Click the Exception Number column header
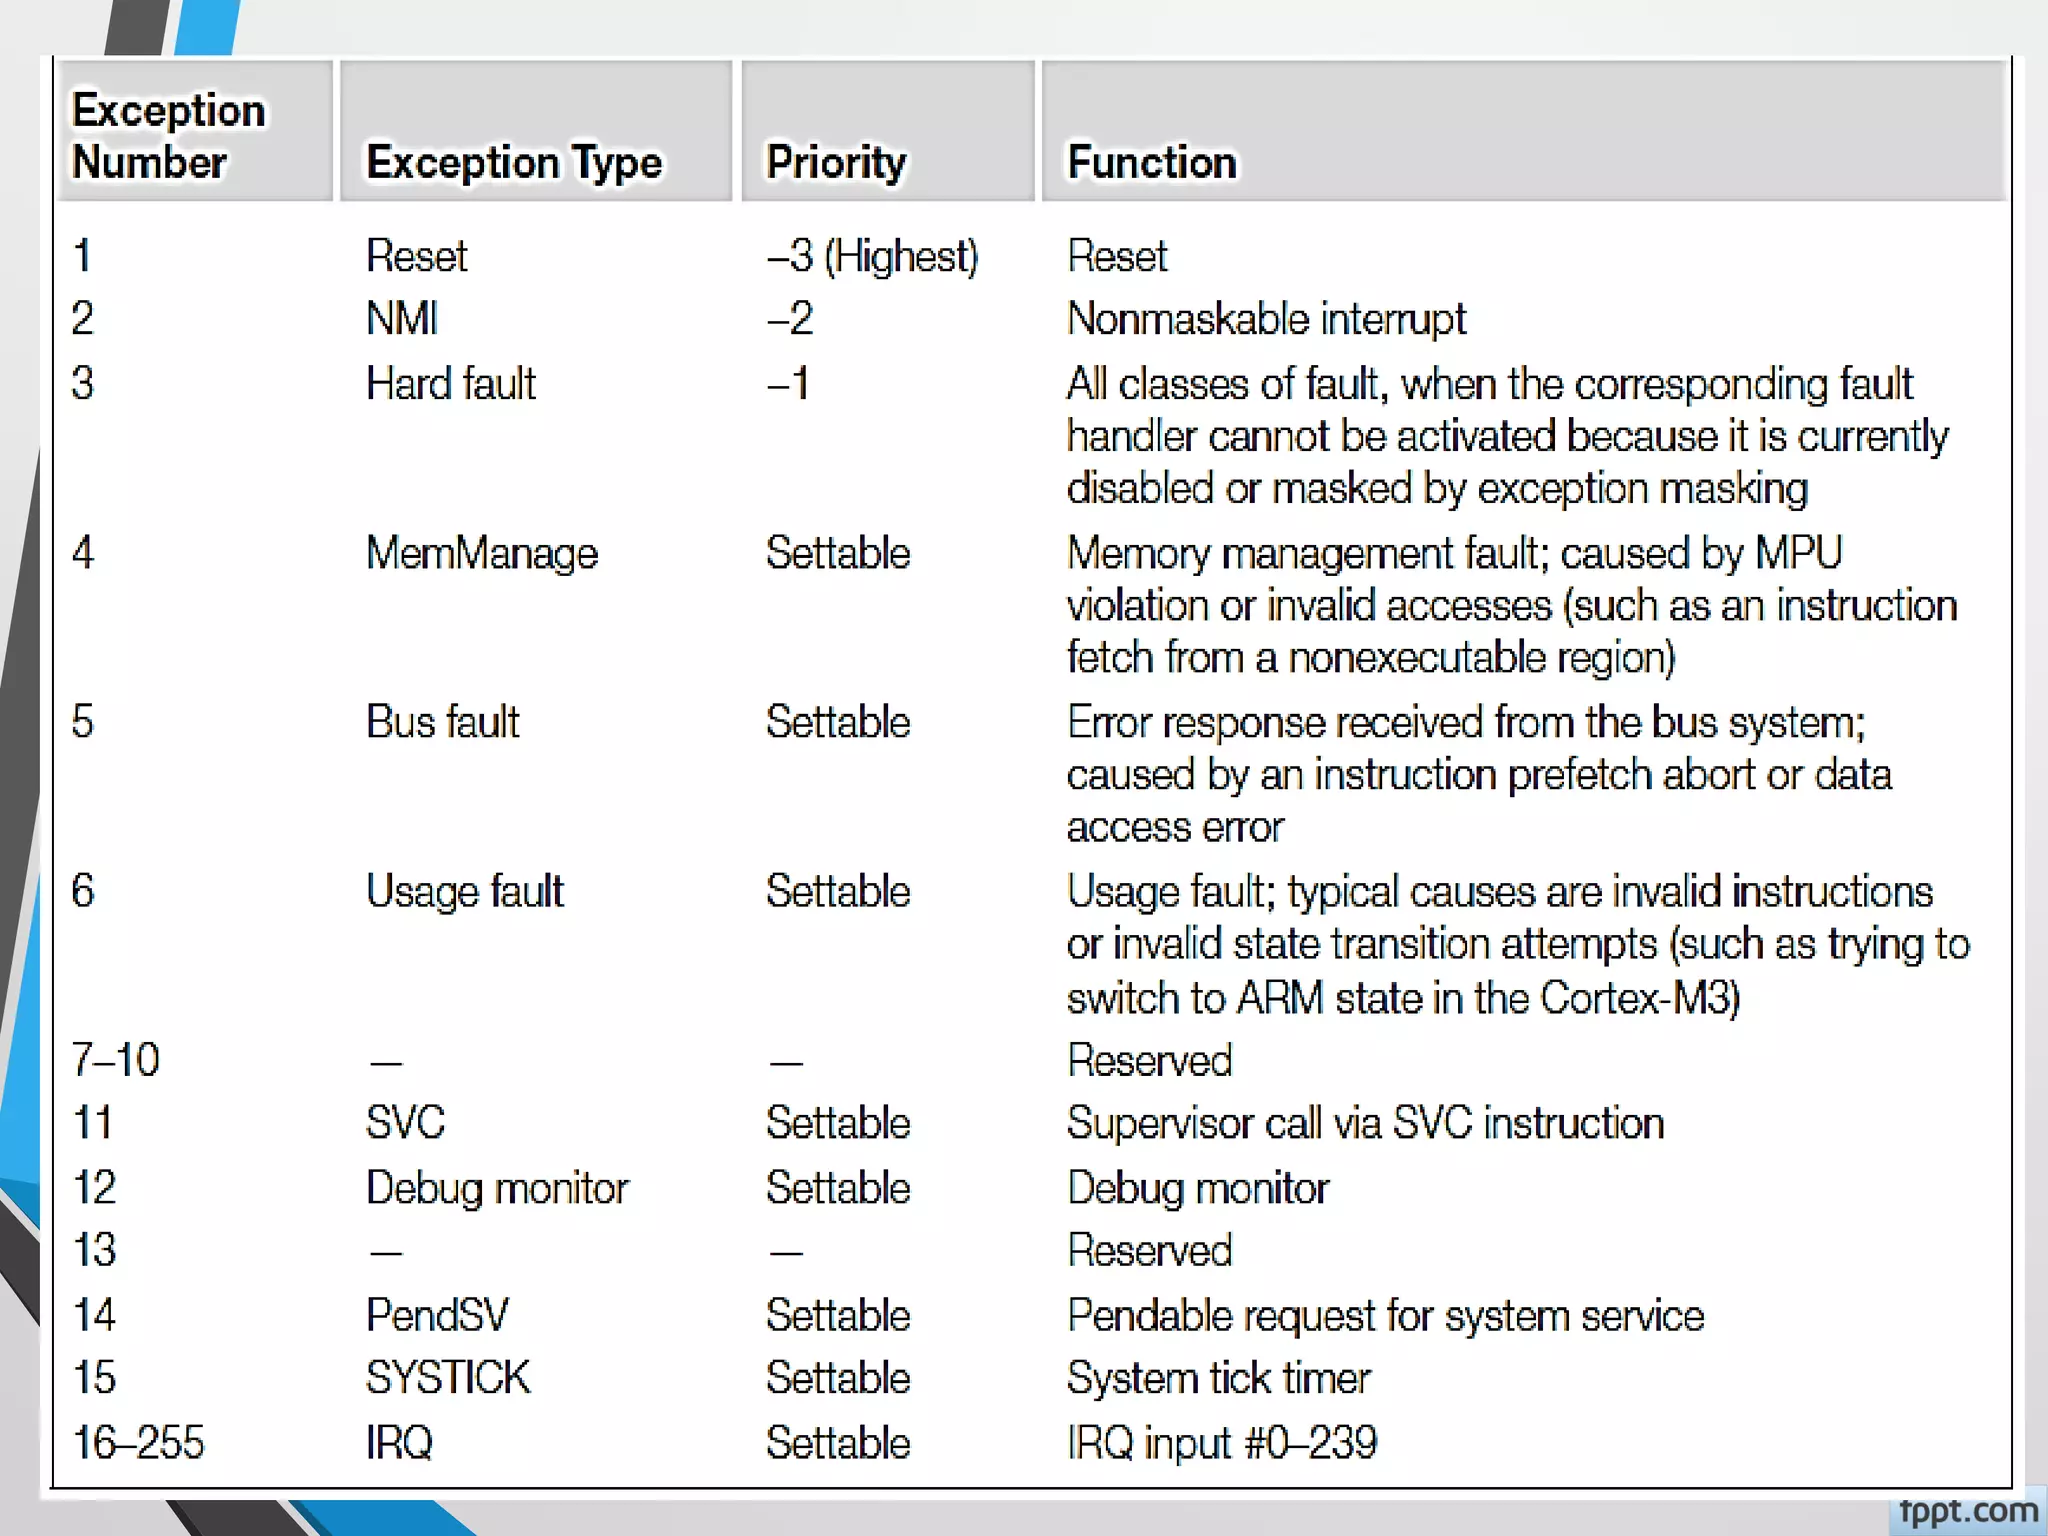The image size is (2048, 1536). tap(168, 136)
